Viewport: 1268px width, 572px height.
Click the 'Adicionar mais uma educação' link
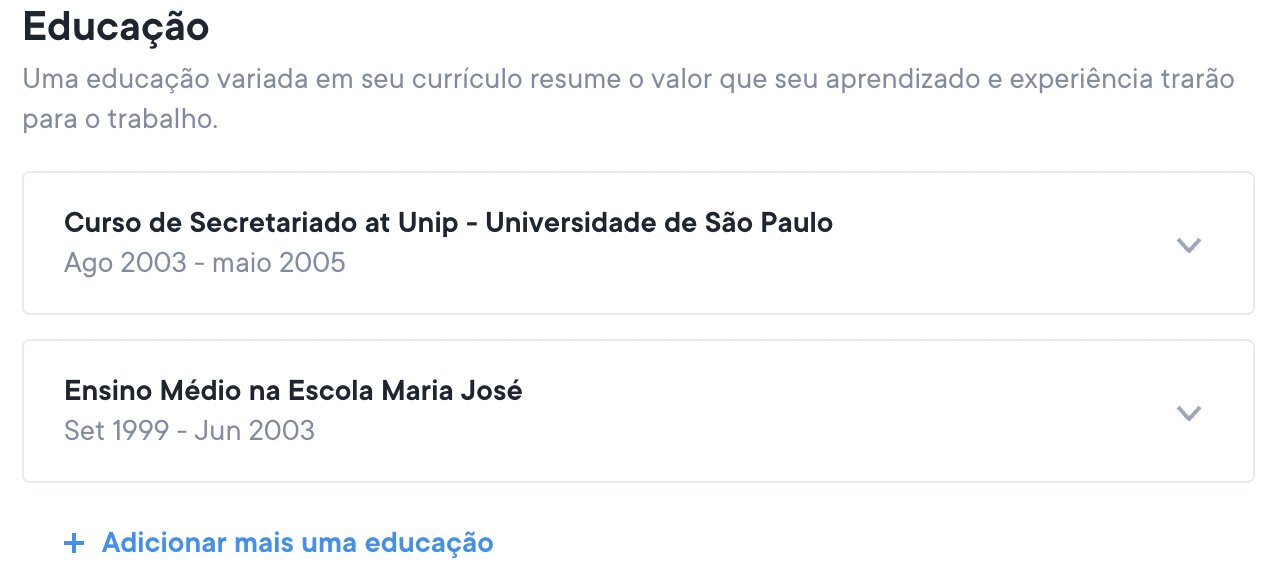[297, 543]
